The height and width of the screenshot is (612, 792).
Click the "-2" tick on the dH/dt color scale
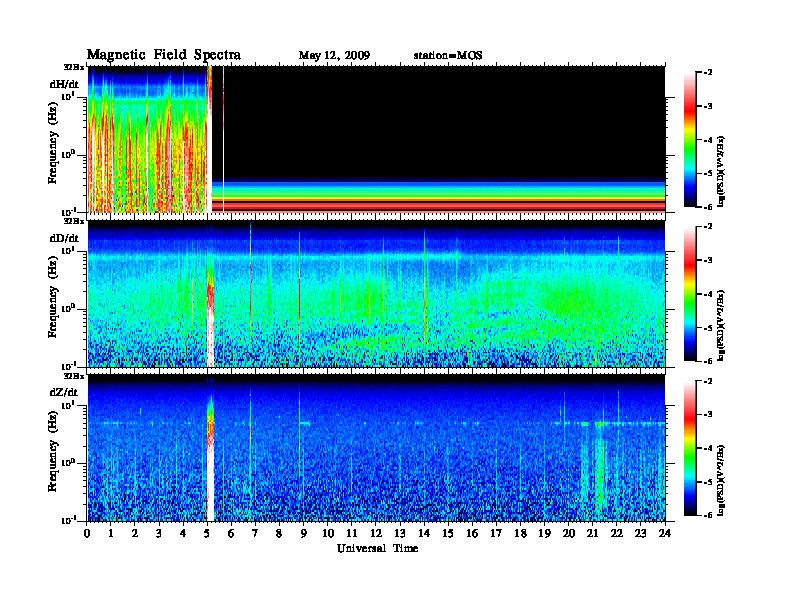pyautogui.click(x=708, y=73)
